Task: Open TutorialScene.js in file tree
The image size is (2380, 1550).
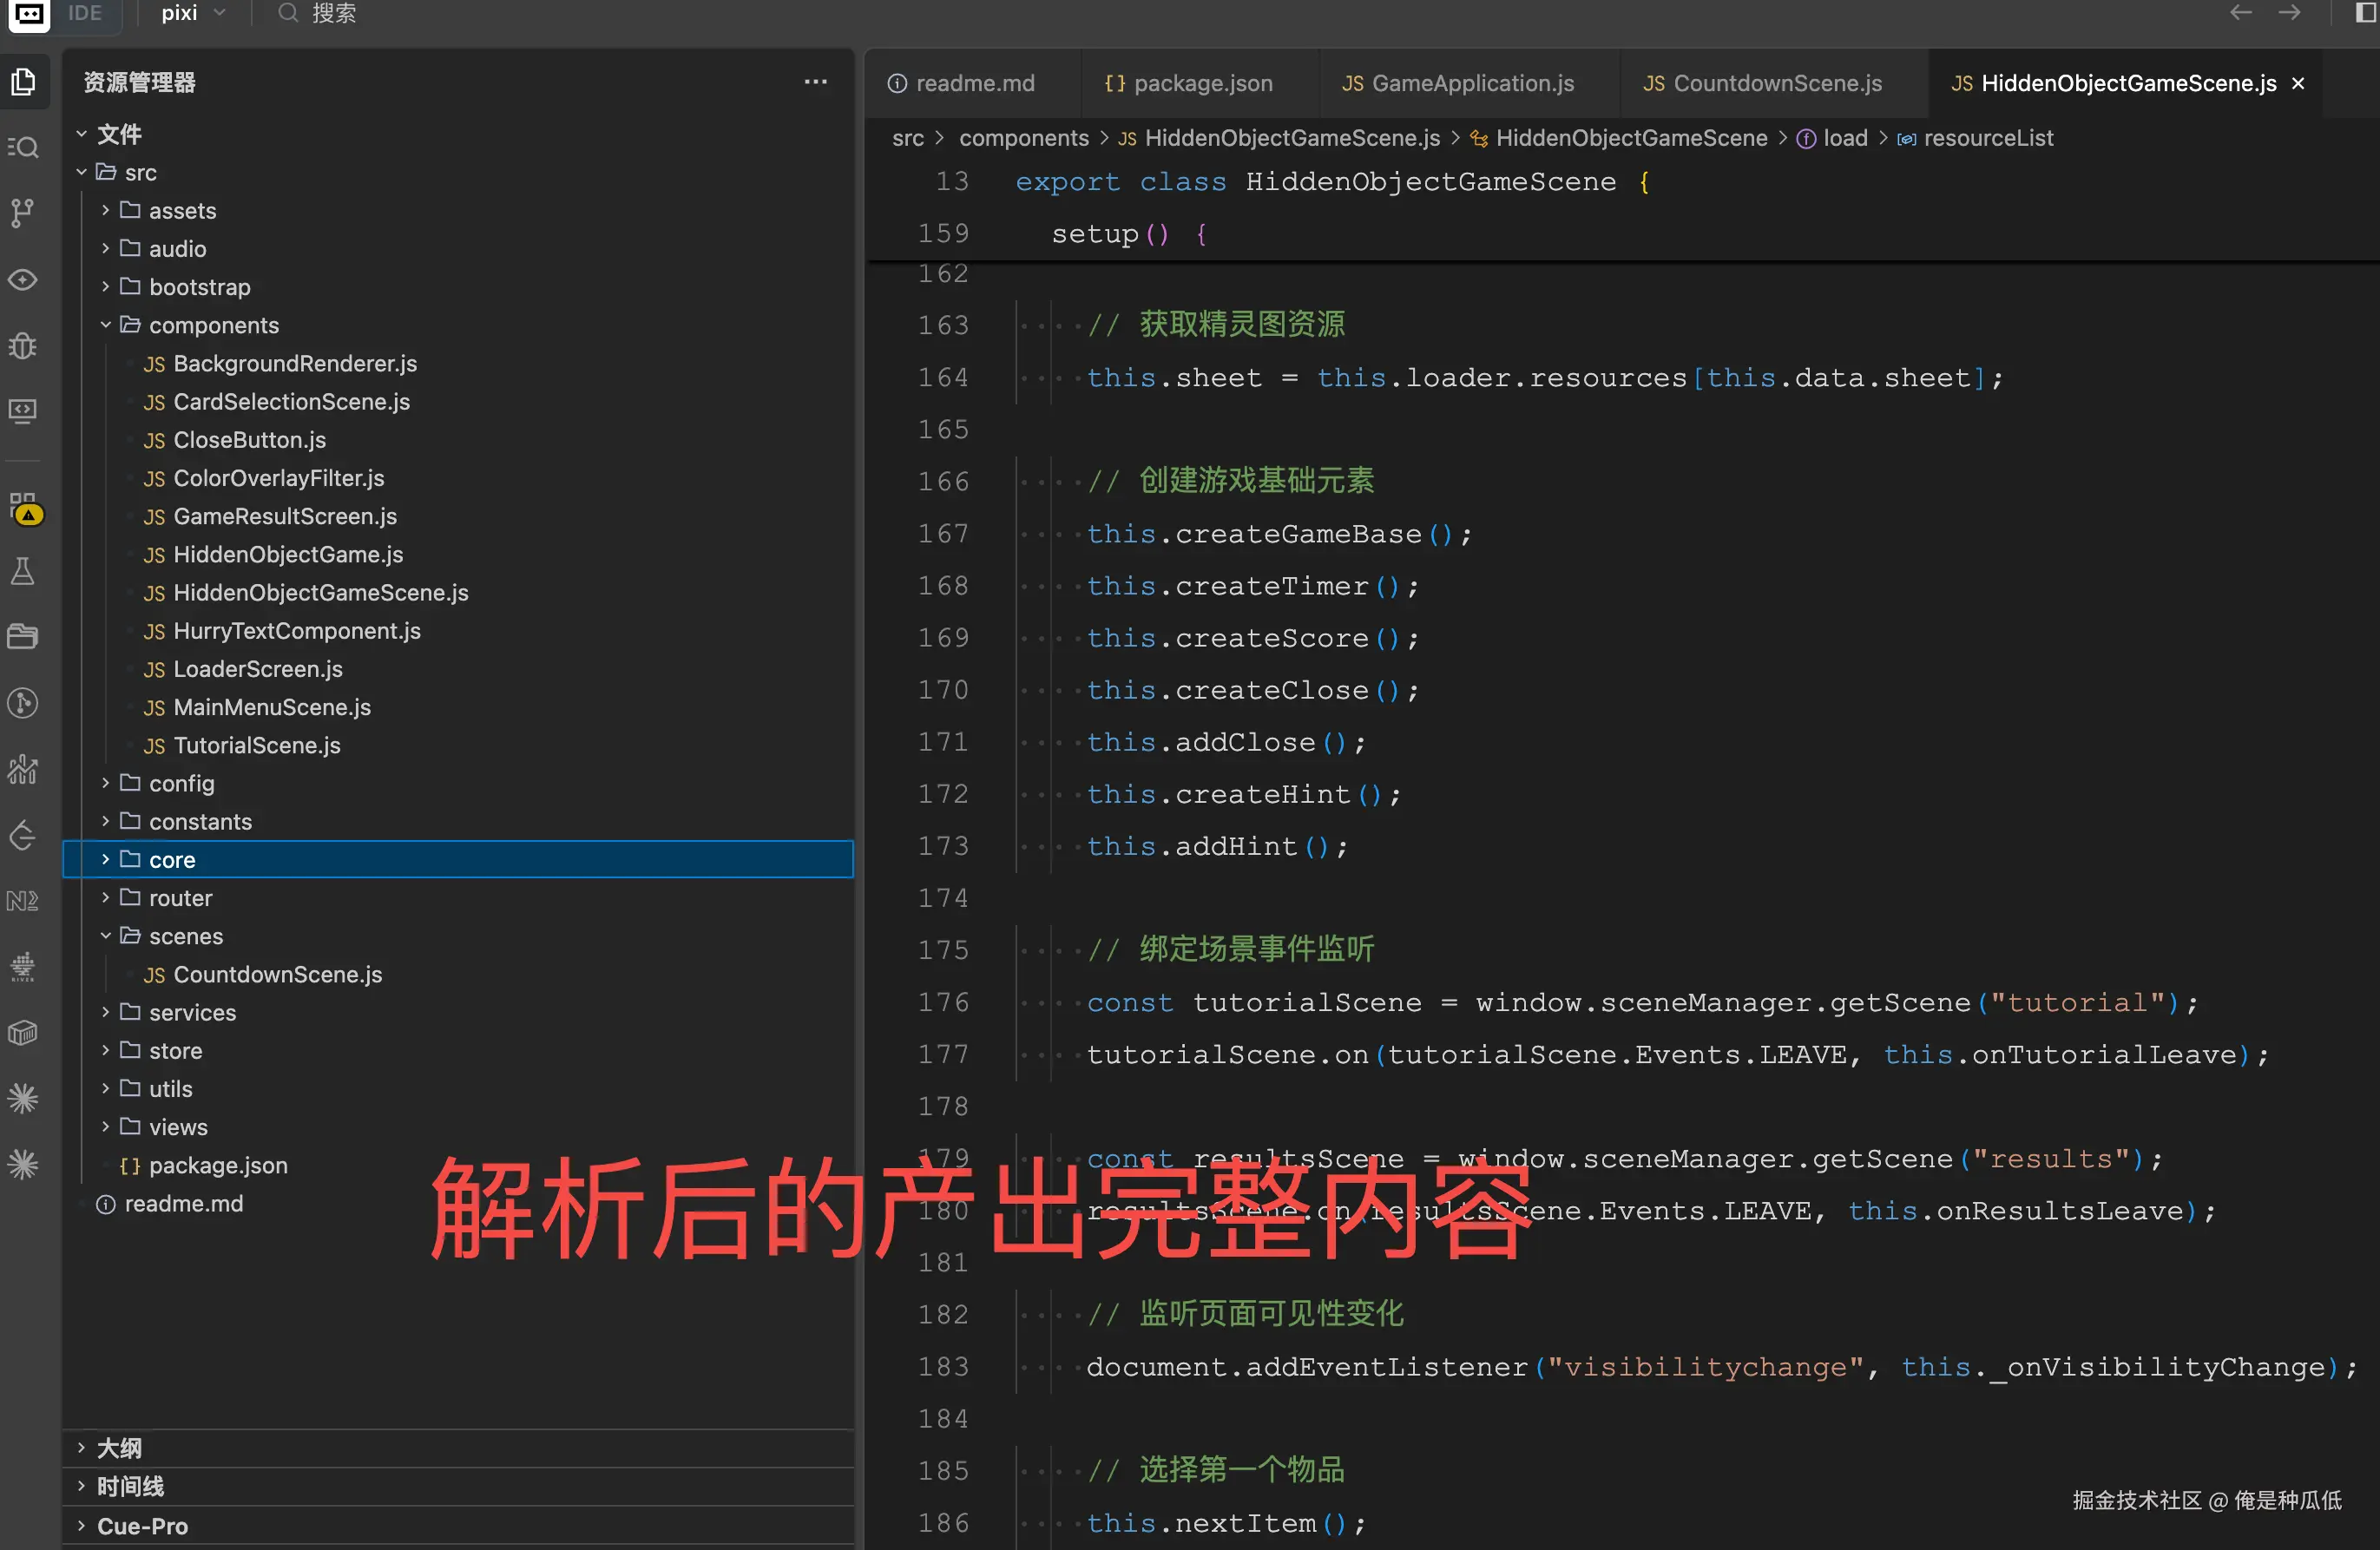Action: (x=256, y=745)
